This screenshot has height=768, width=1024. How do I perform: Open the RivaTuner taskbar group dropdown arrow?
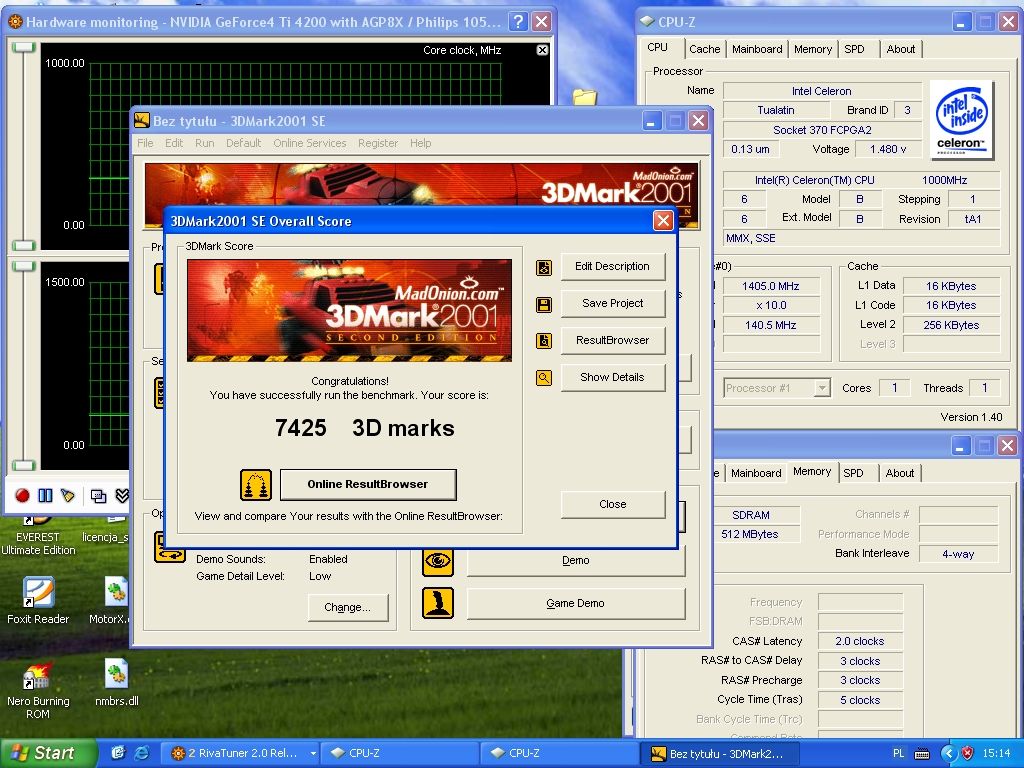click(x=313, y=753)
